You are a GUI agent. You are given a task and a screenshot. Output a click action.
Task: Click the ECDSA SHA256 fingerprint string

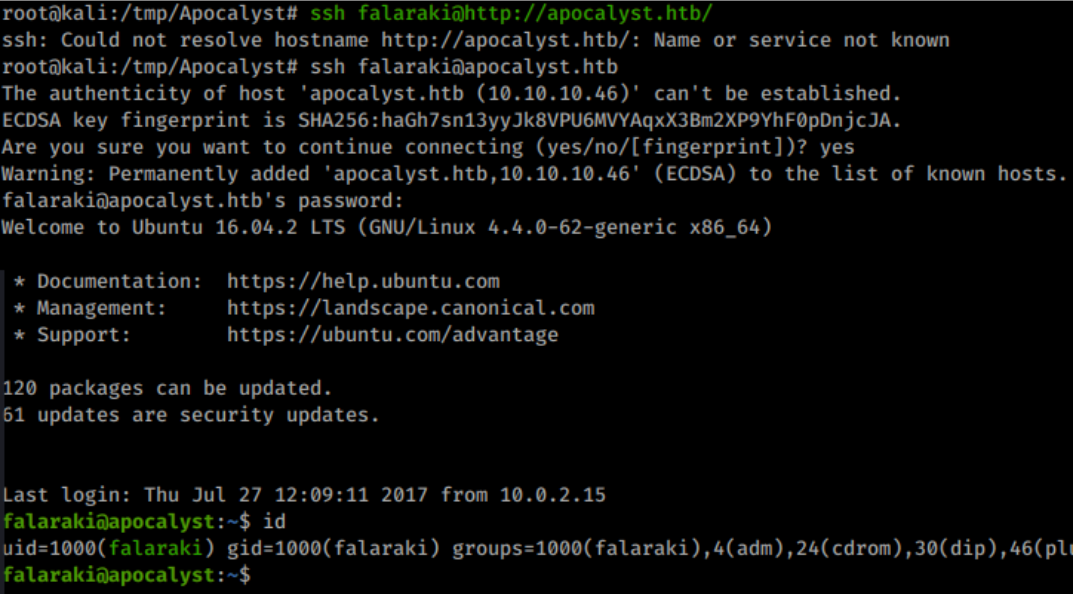click(595, 121)
